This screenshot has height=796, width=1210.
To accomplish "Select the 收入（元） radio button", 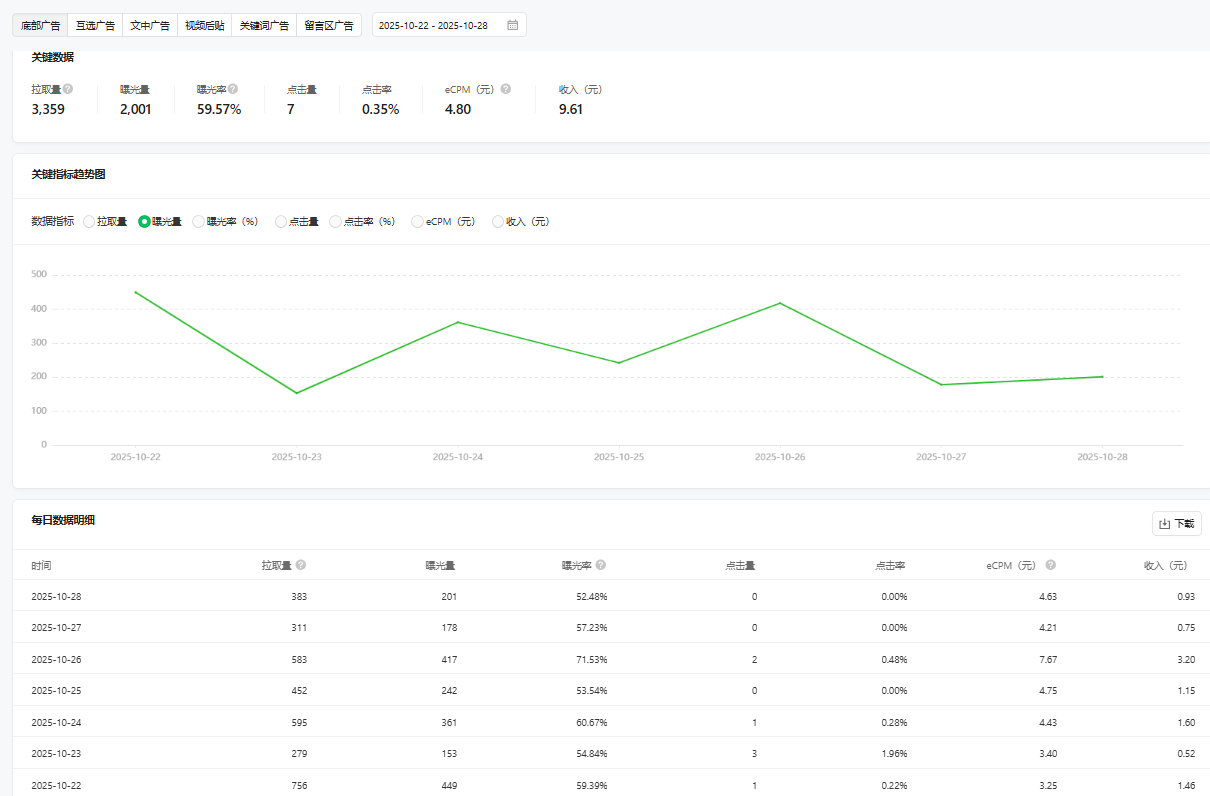I will click(x=498, y=222).
